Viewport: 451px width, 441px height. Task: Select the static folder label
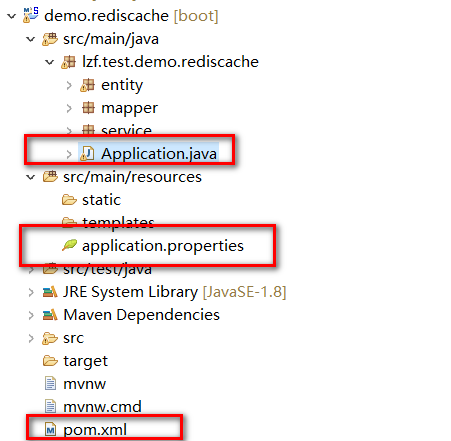pyautogui.click(x=101, y=200)
